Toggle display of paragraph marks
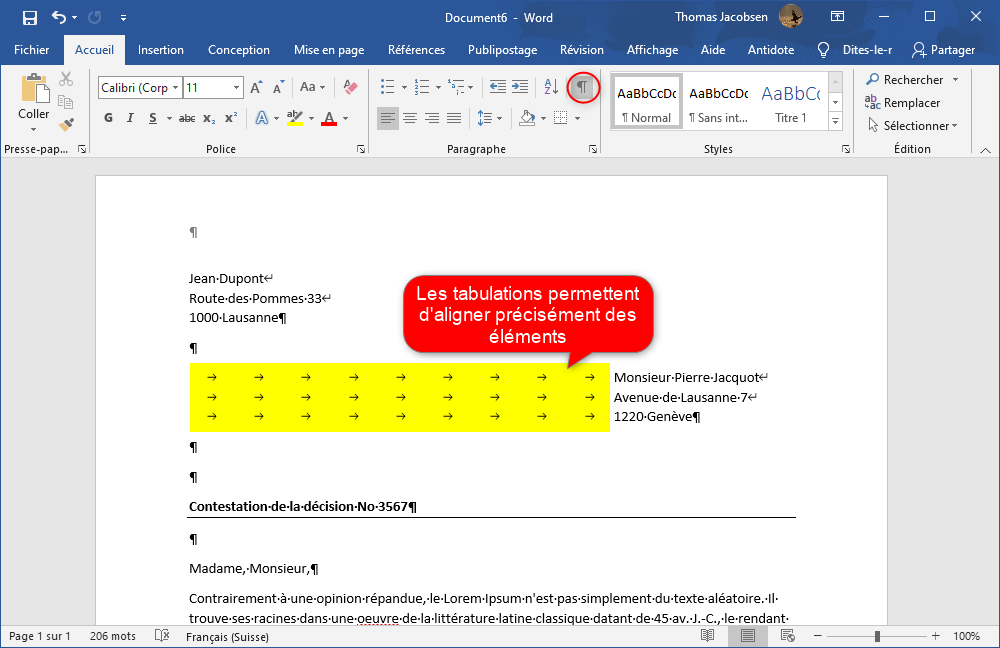The height and width of the screenshot is (648, 1000). 582,87
